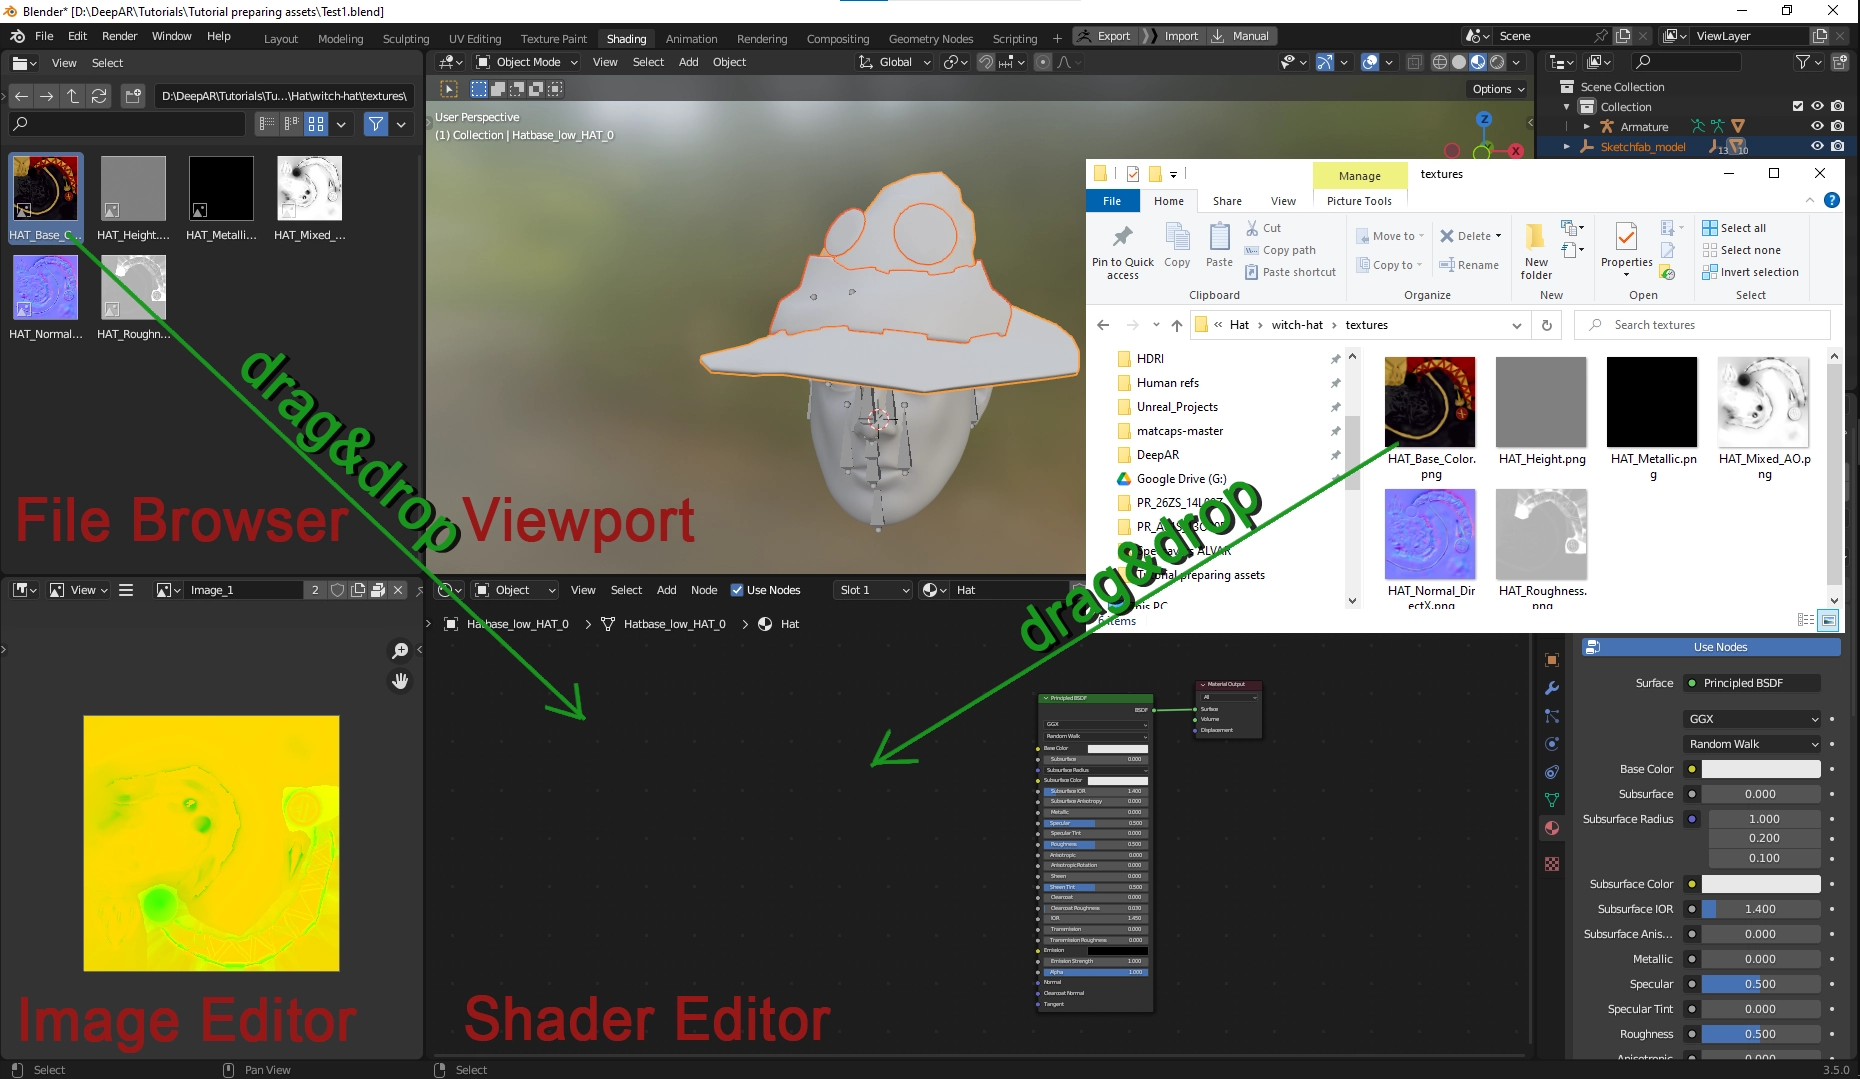Click Manual button in top bar
The image size is (1860, 1079).
1241,36
